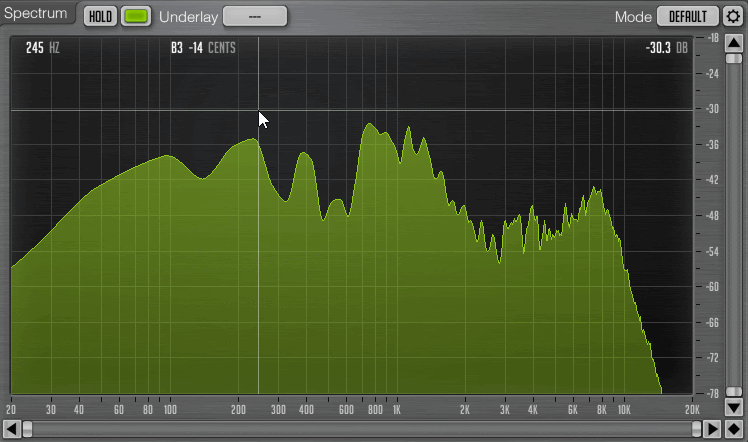Click the 20K frequency axis label
The height and width of the screenshot is (442, 748).
pos(692,410)
